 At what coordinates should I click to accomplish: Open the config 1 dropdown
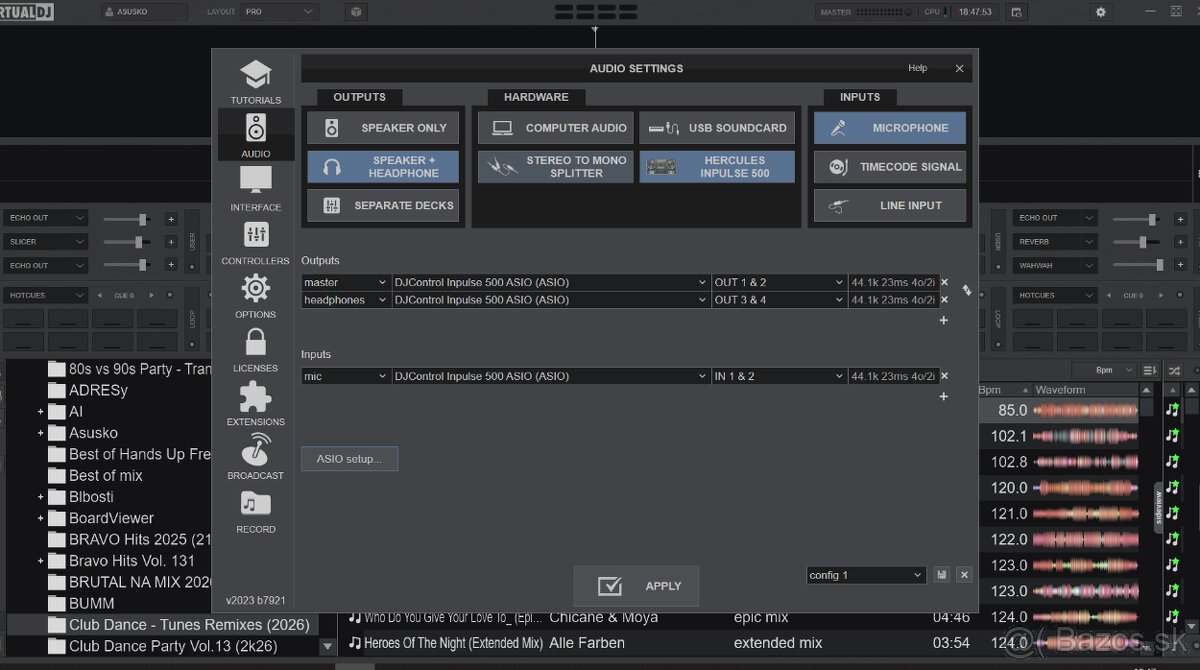(867, 575)
